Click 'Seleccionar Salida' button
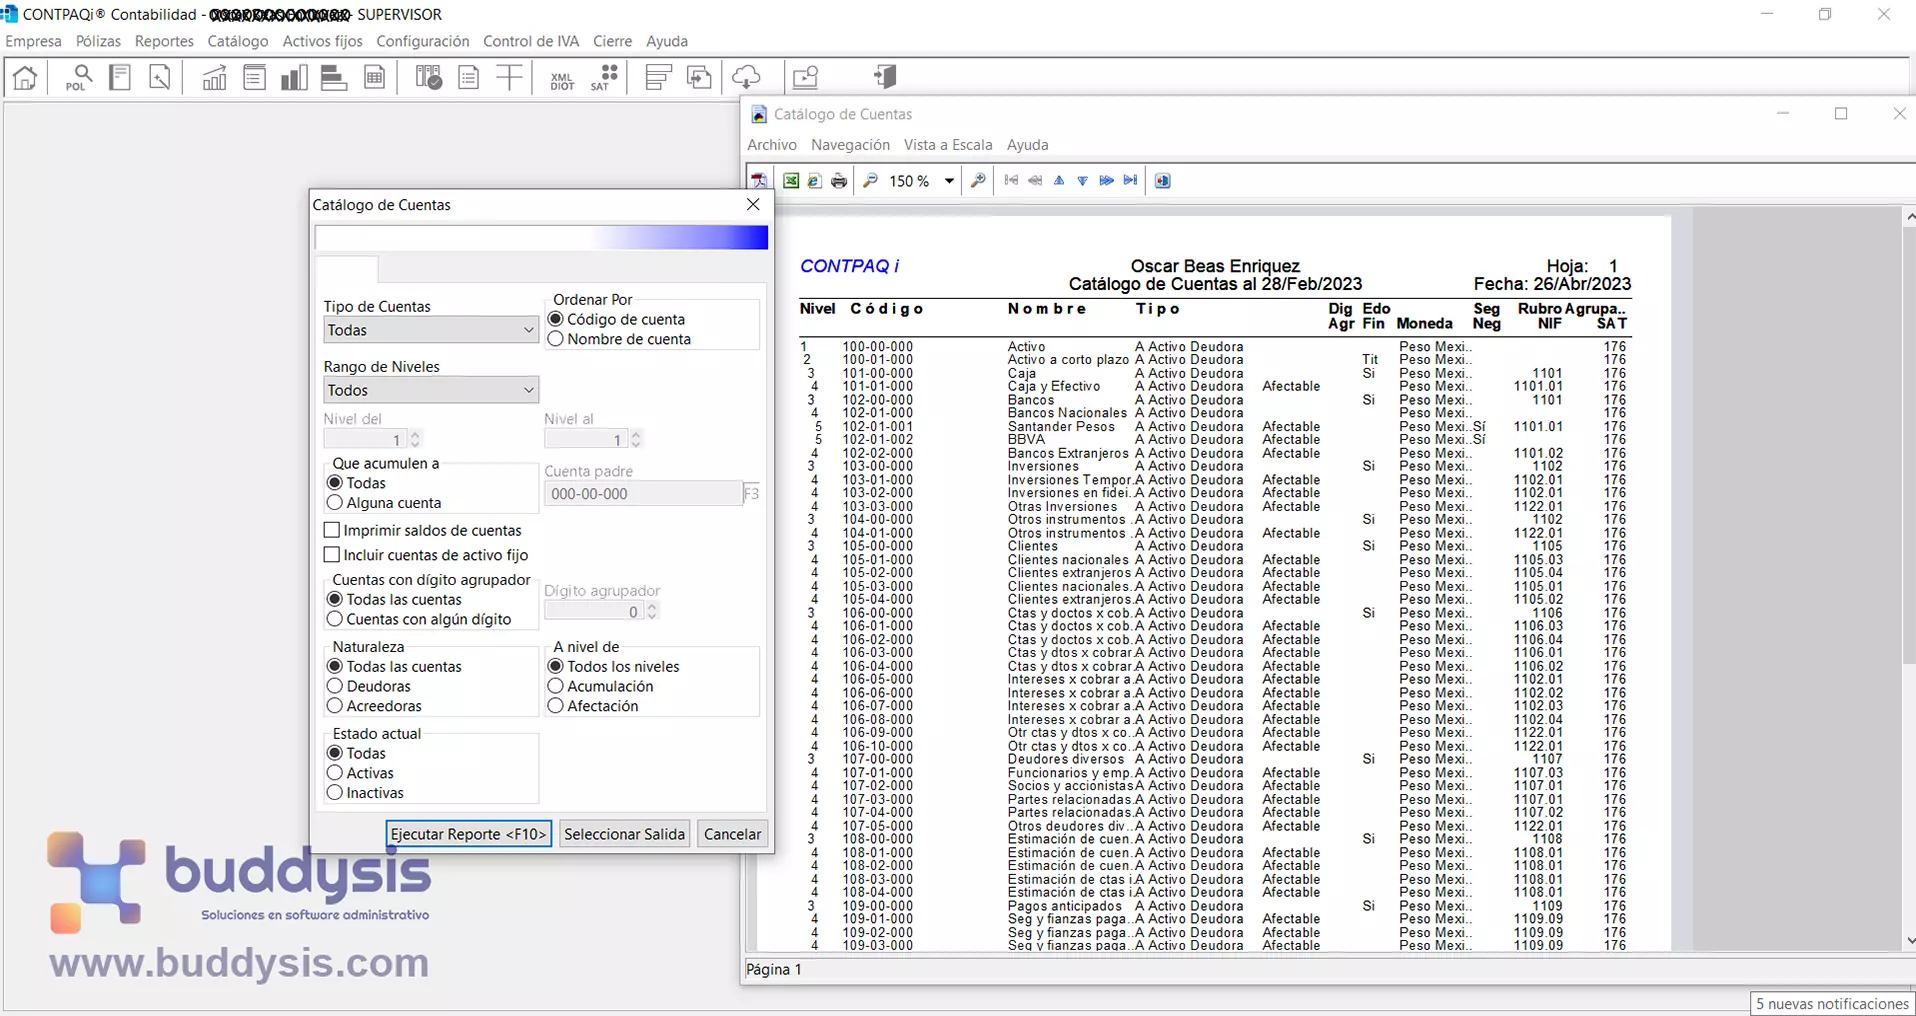 624,834
